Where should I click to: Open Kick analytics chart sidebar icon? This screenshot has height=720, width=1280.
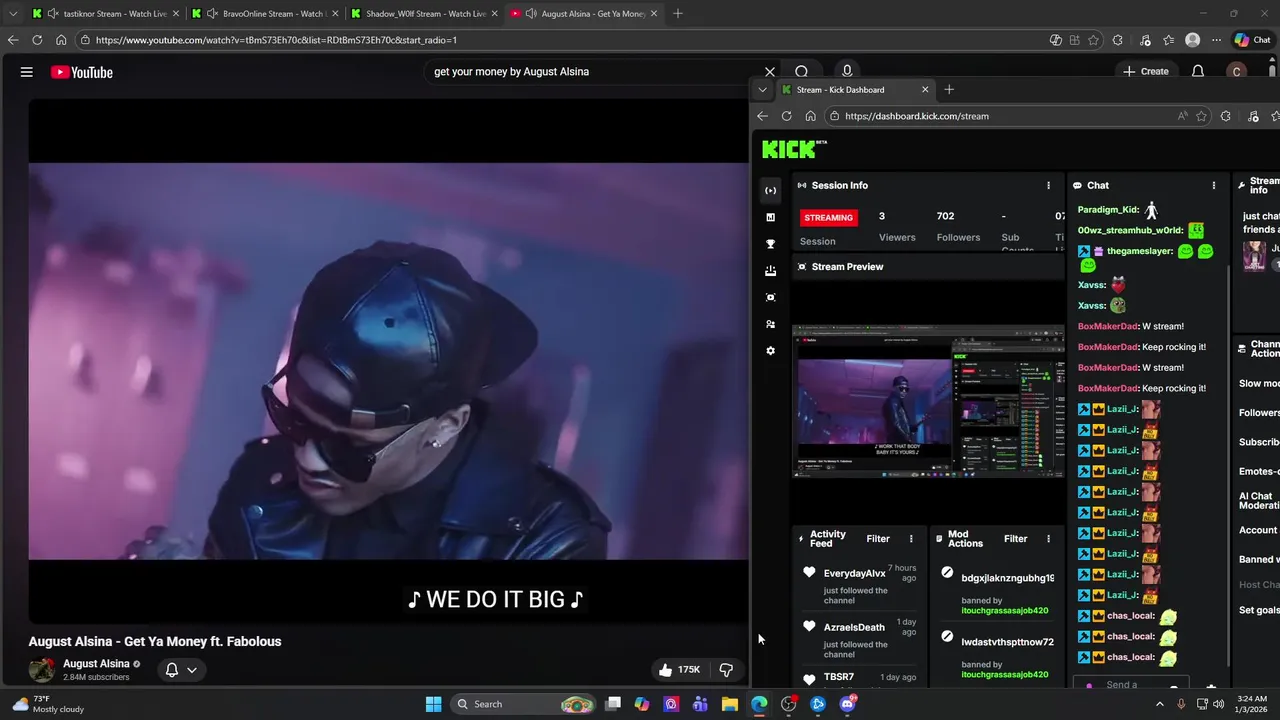pos(770,217)
